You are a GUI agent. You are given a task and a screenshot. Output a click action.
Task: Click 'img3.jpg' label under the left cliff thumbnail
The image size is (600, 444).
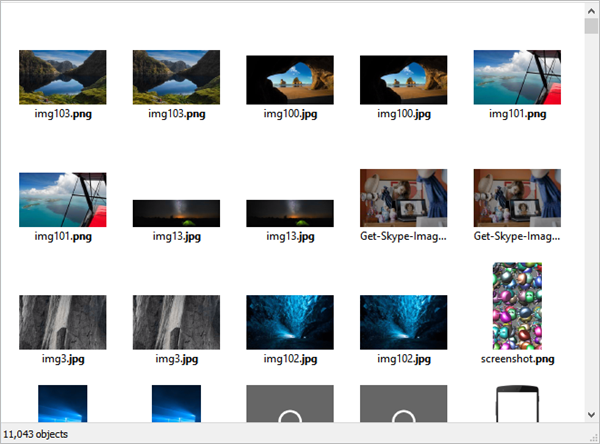pyautogui.click(x=63, y=359)
